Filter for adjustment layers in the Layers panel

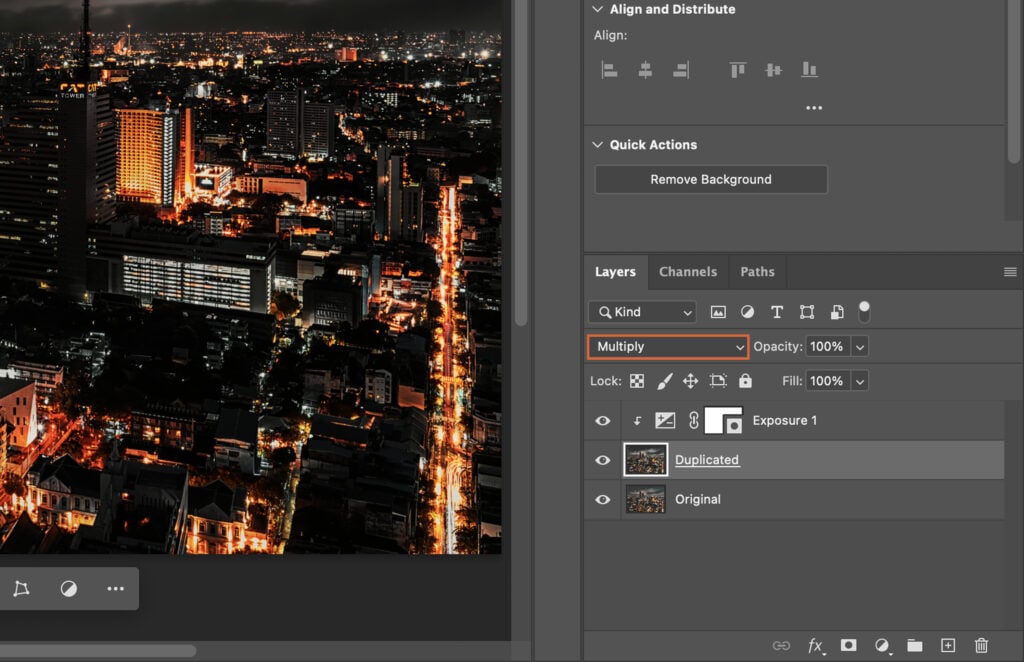pyautogui.click(x=747, y=312)
